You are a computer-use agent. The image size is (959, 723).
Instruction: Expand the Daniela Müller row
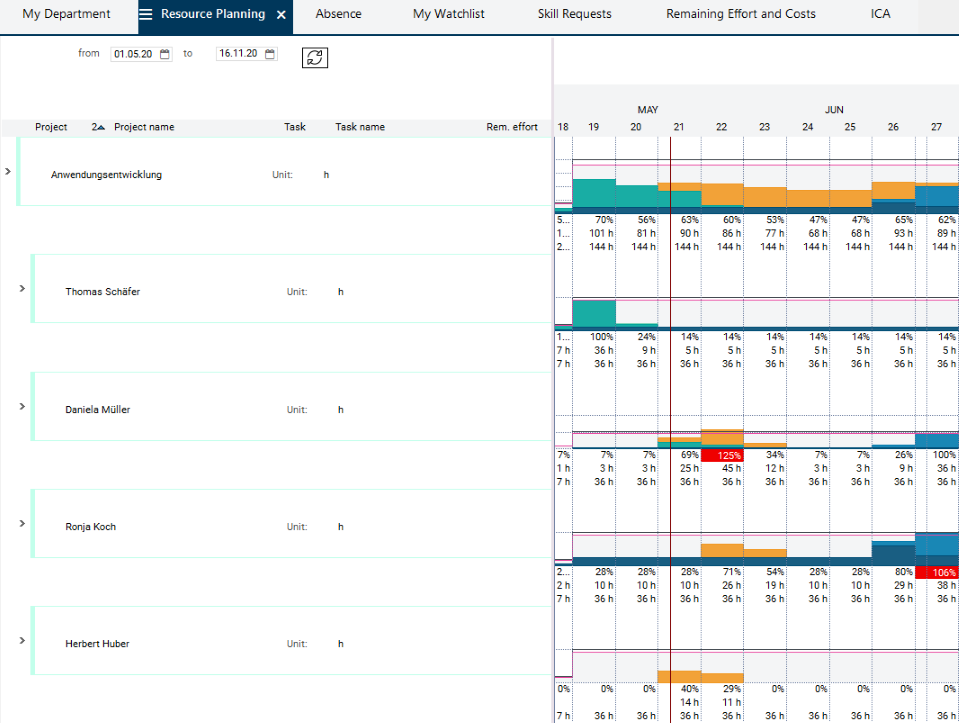coord(22,406)
